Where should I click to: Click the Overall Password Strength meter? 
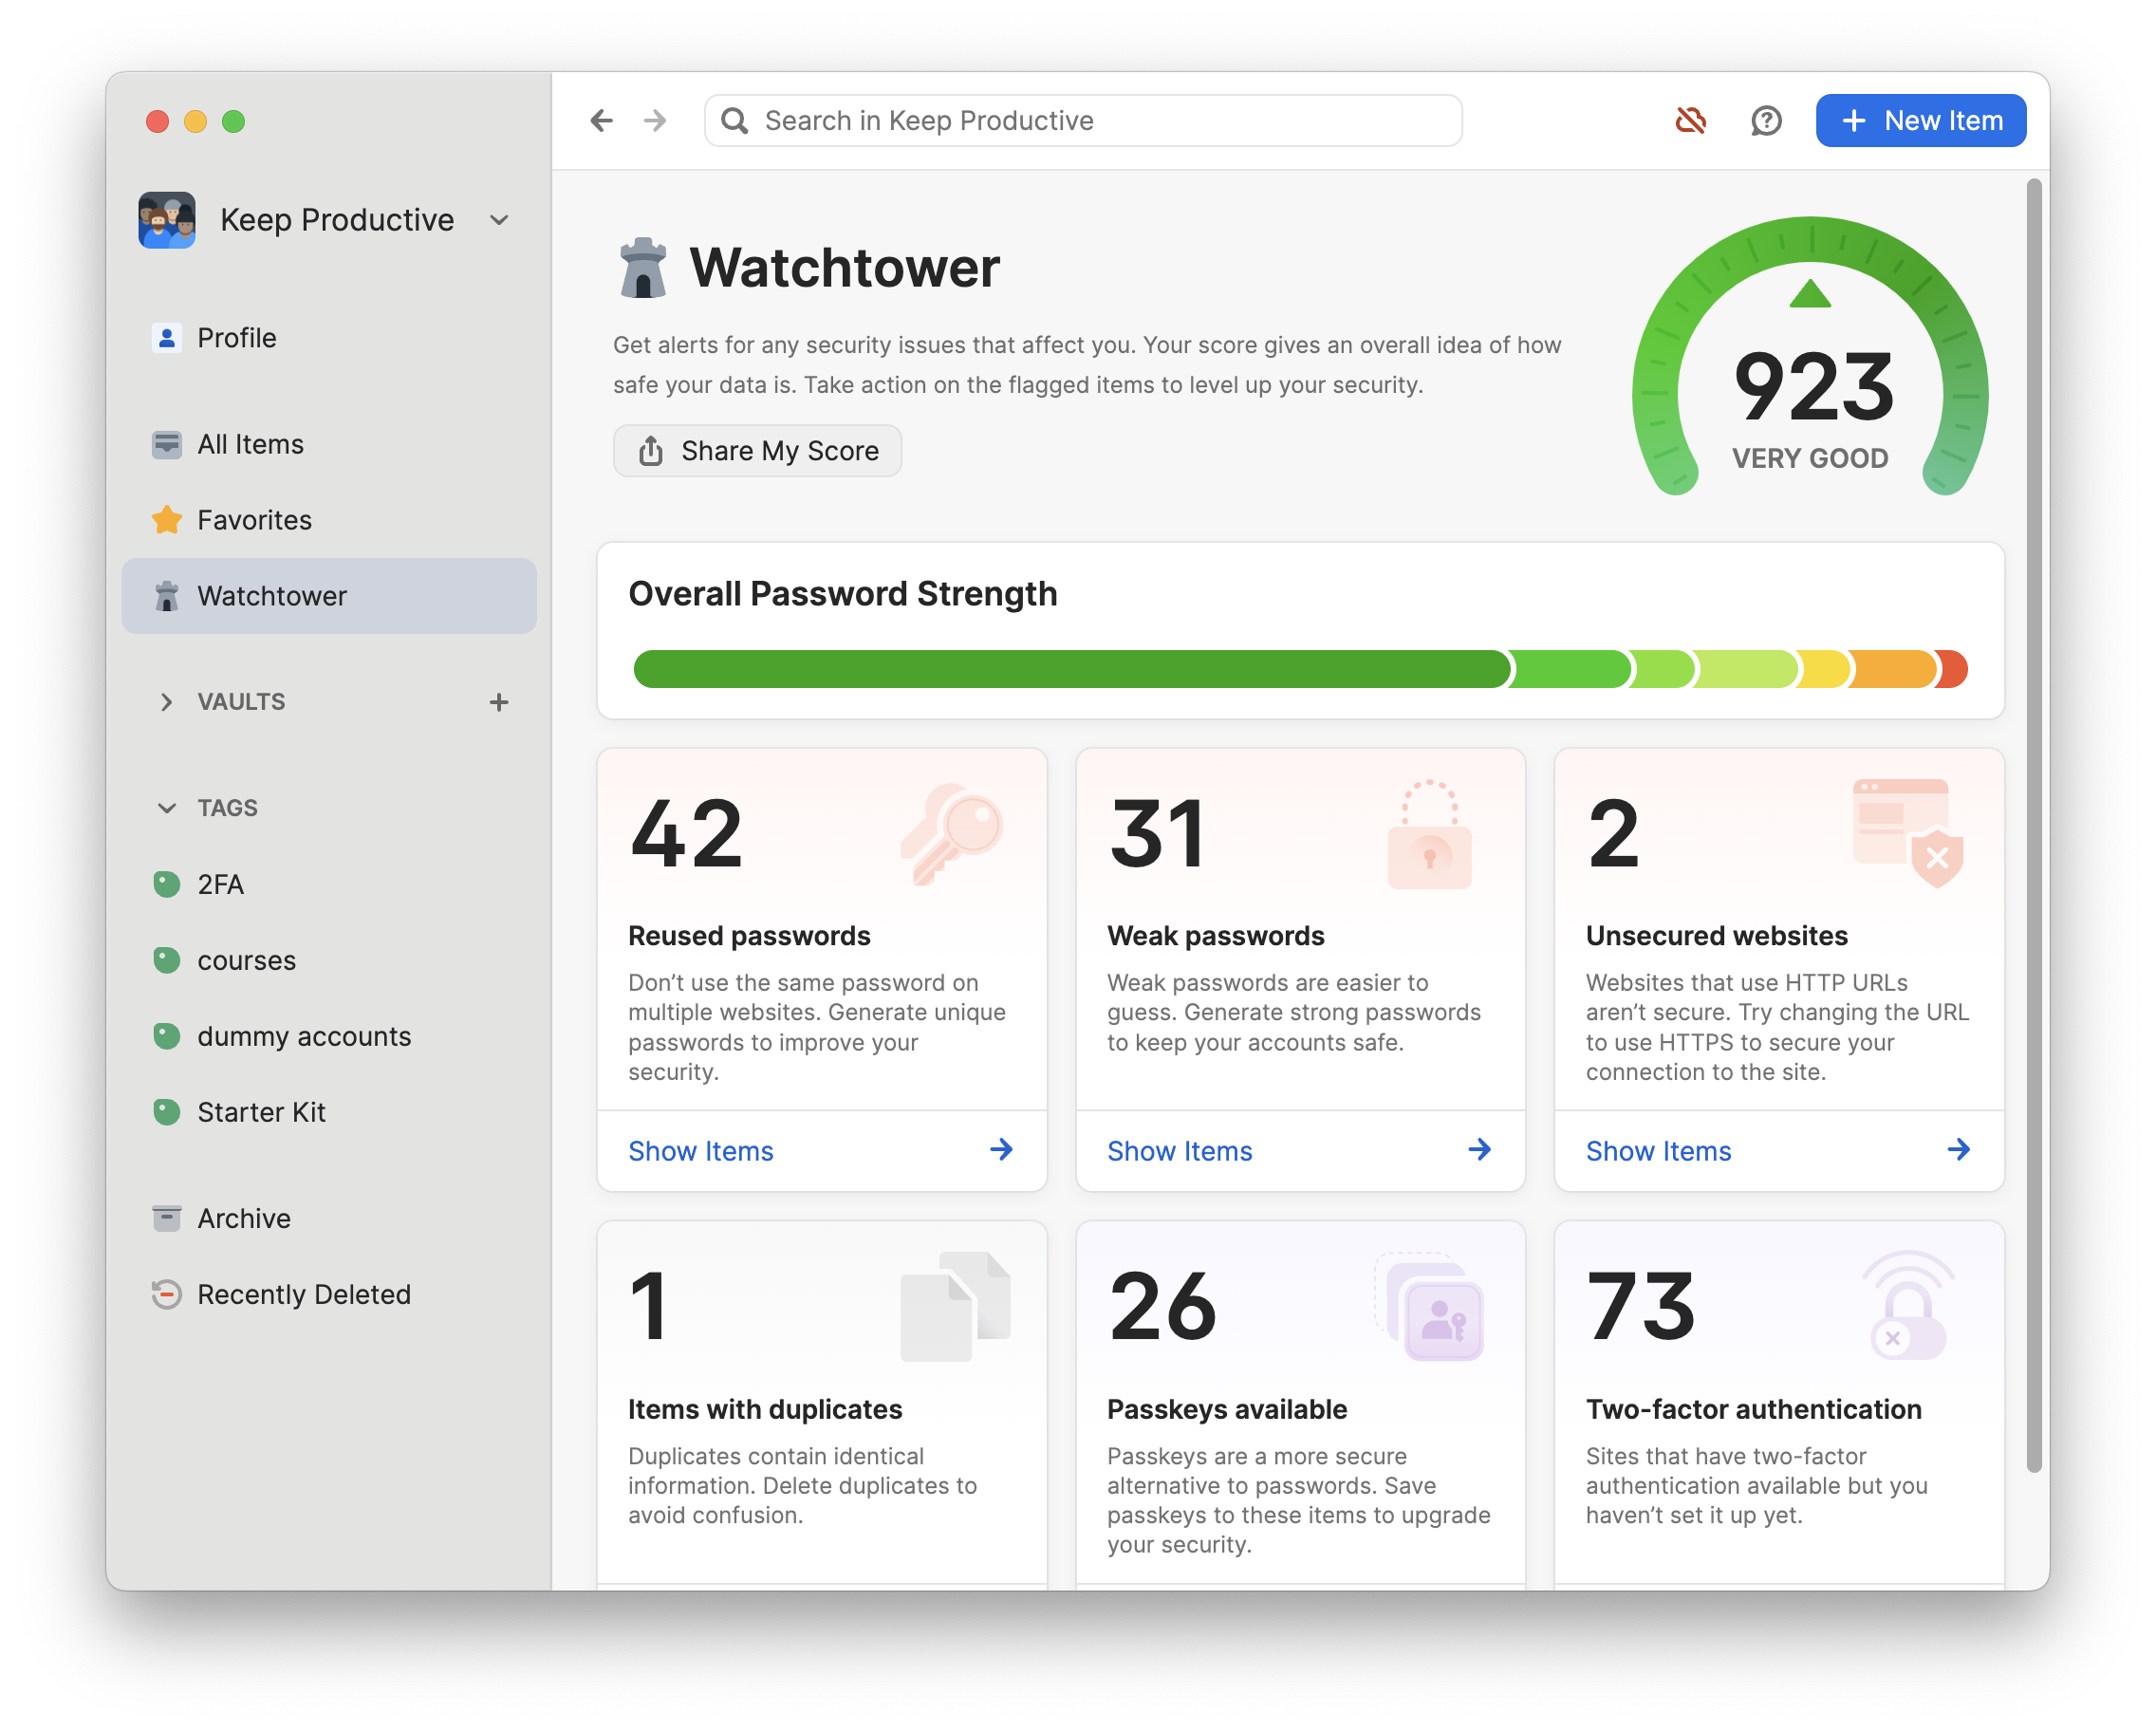[1300, 669]
